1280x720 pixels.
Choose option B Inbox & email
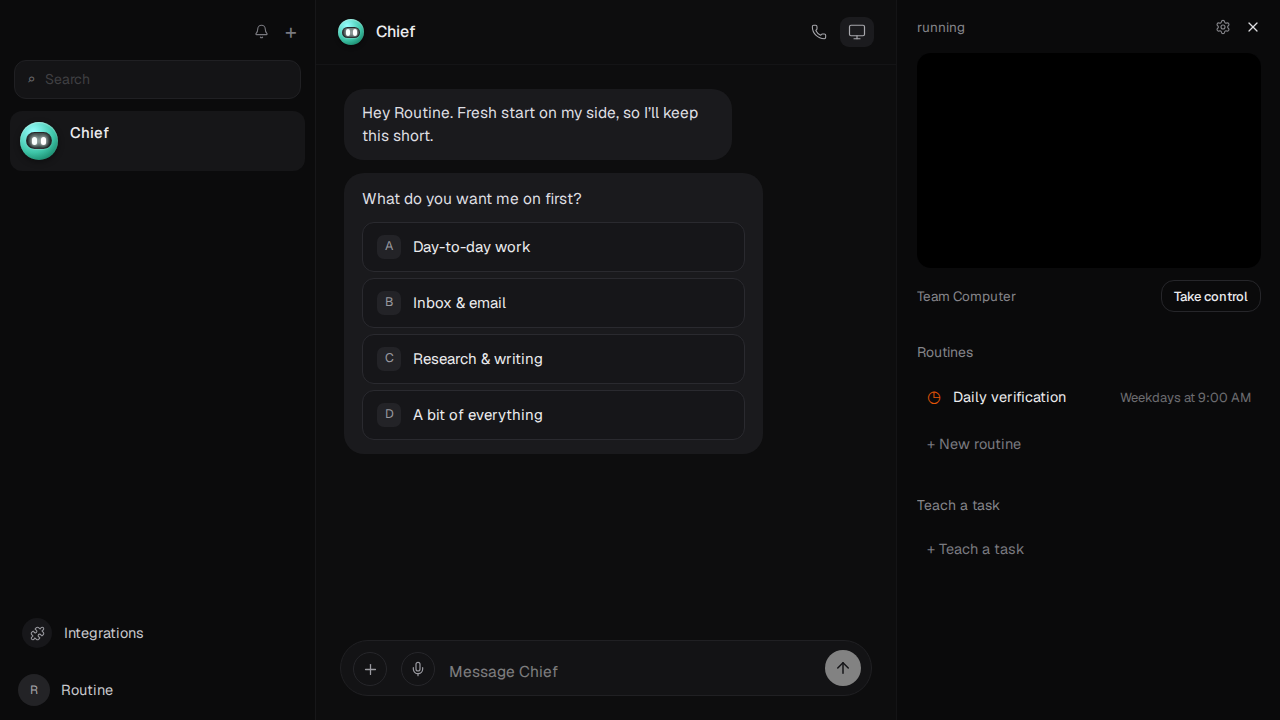pos(553,303)
